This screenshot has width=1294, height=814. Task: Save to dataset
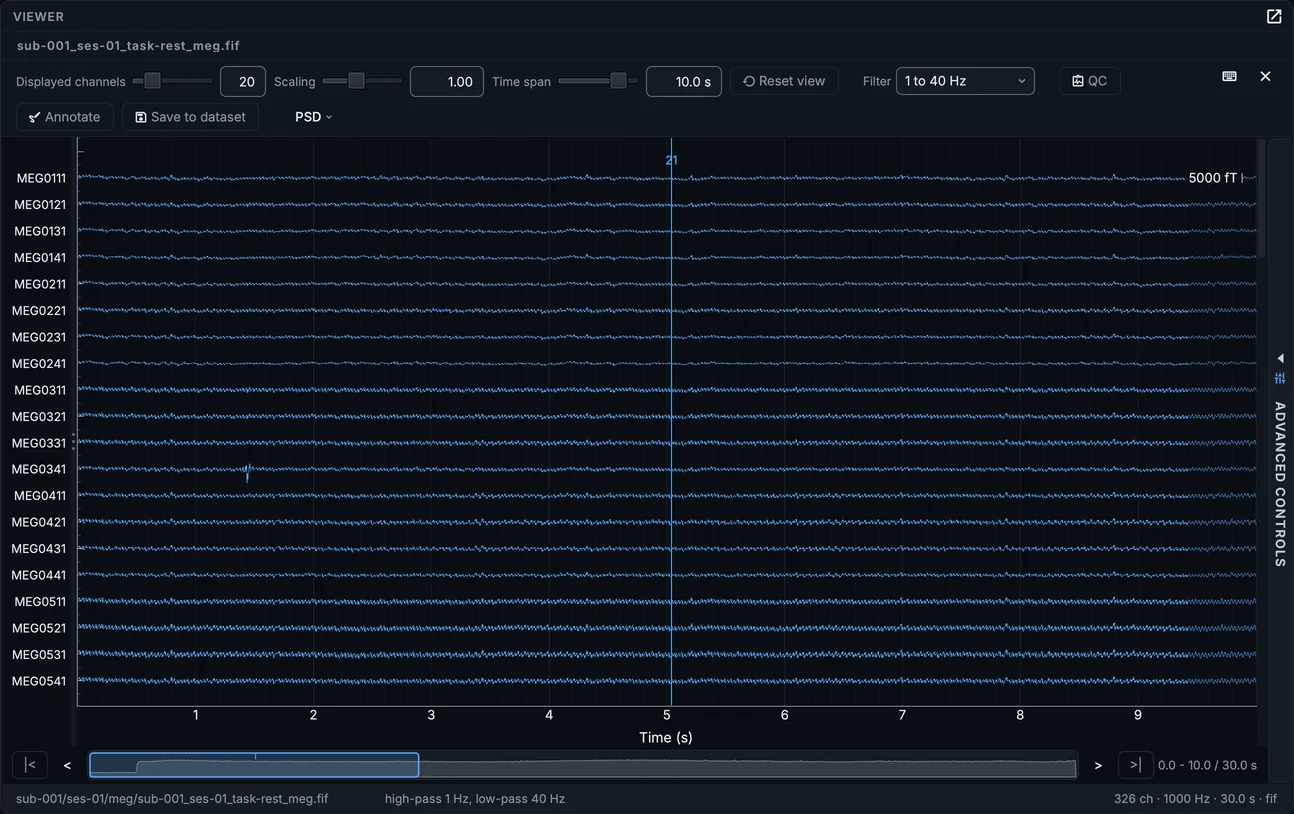tap(190, 117)
